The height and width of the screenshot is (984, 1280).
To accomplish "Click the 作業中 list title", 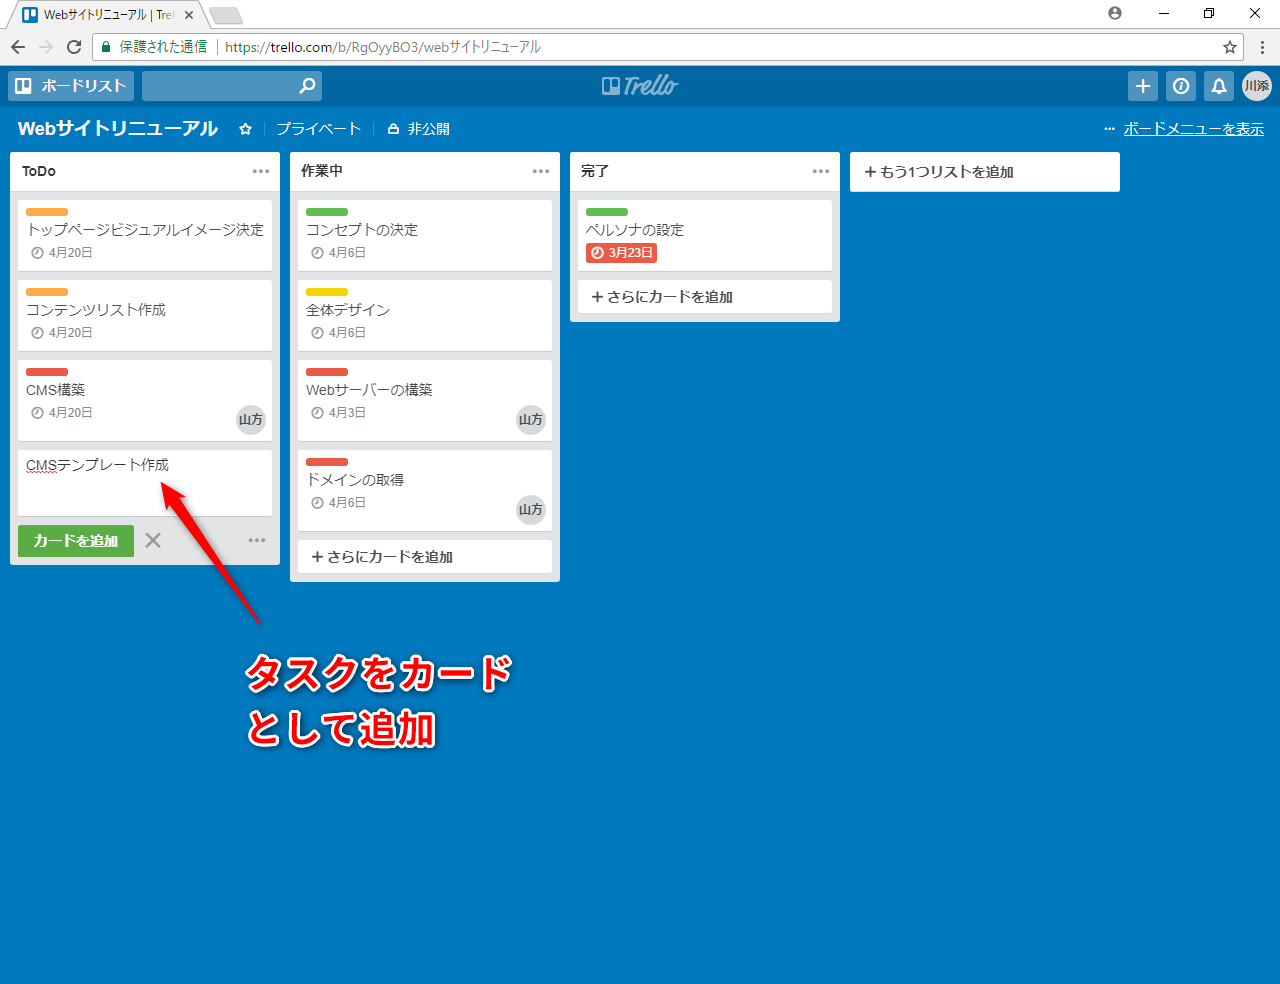I will (322, 171).
